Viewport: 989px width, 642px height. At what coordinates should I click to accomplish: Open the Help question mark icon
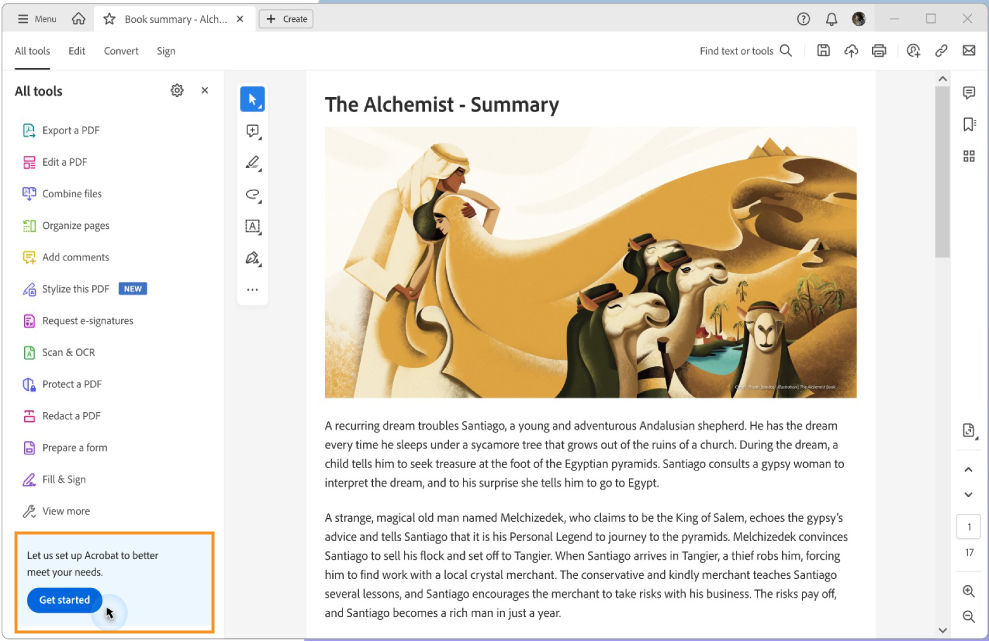coord(803,19)
